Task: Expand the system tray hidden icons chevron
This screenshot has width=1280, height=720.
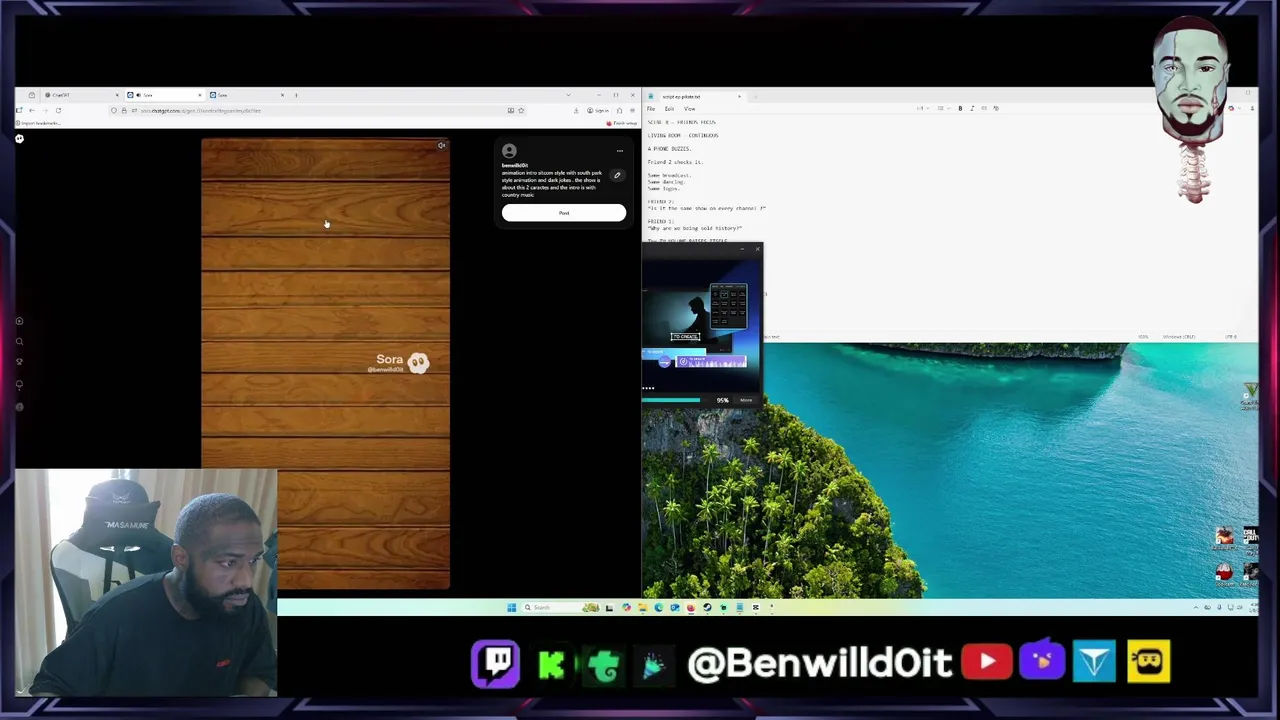Action: [1196, 607]
